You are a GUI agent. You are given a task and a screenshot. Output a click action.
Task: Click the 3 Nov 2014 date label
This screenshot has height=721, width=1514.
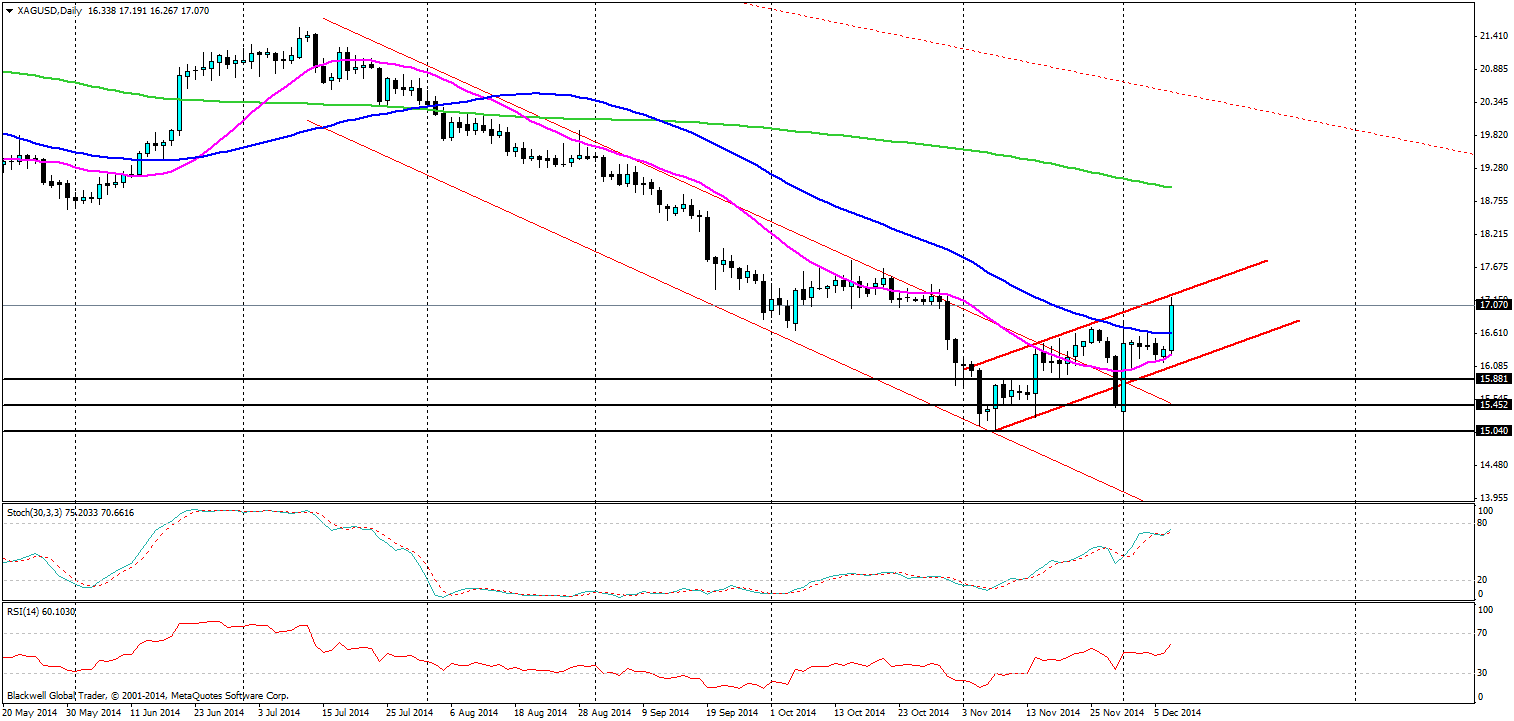click(x=986, y=713)
